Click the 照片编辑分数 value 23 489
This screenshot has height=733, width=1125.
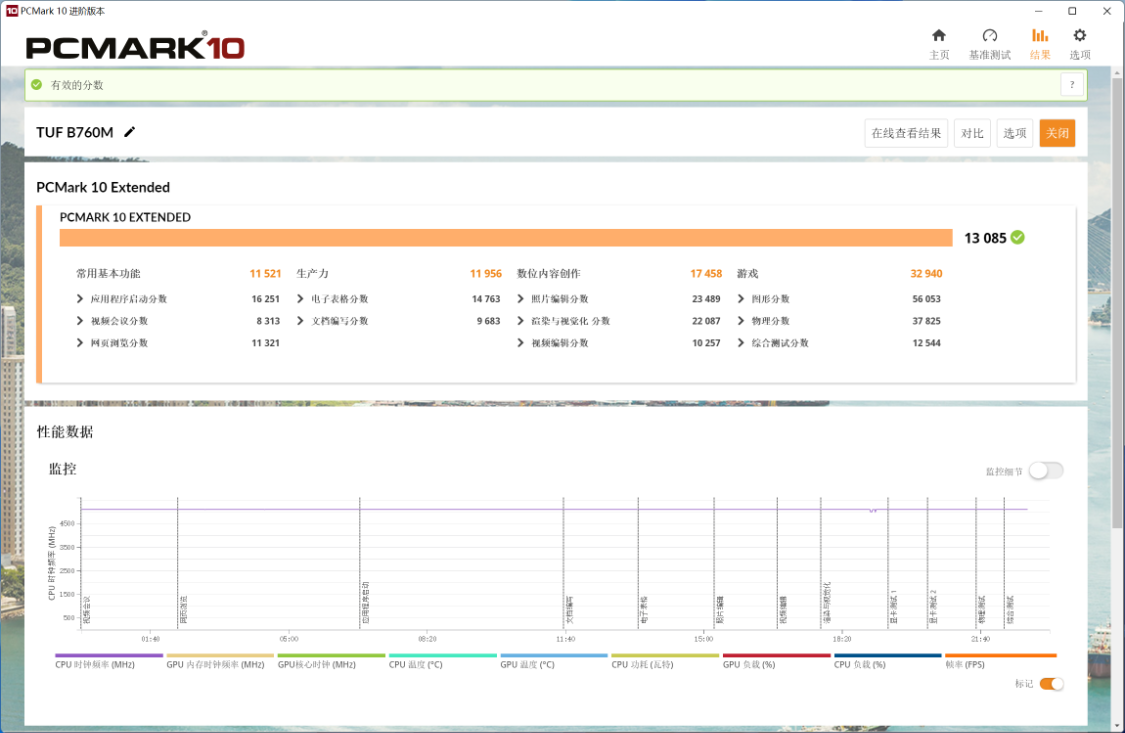[706, 298]
